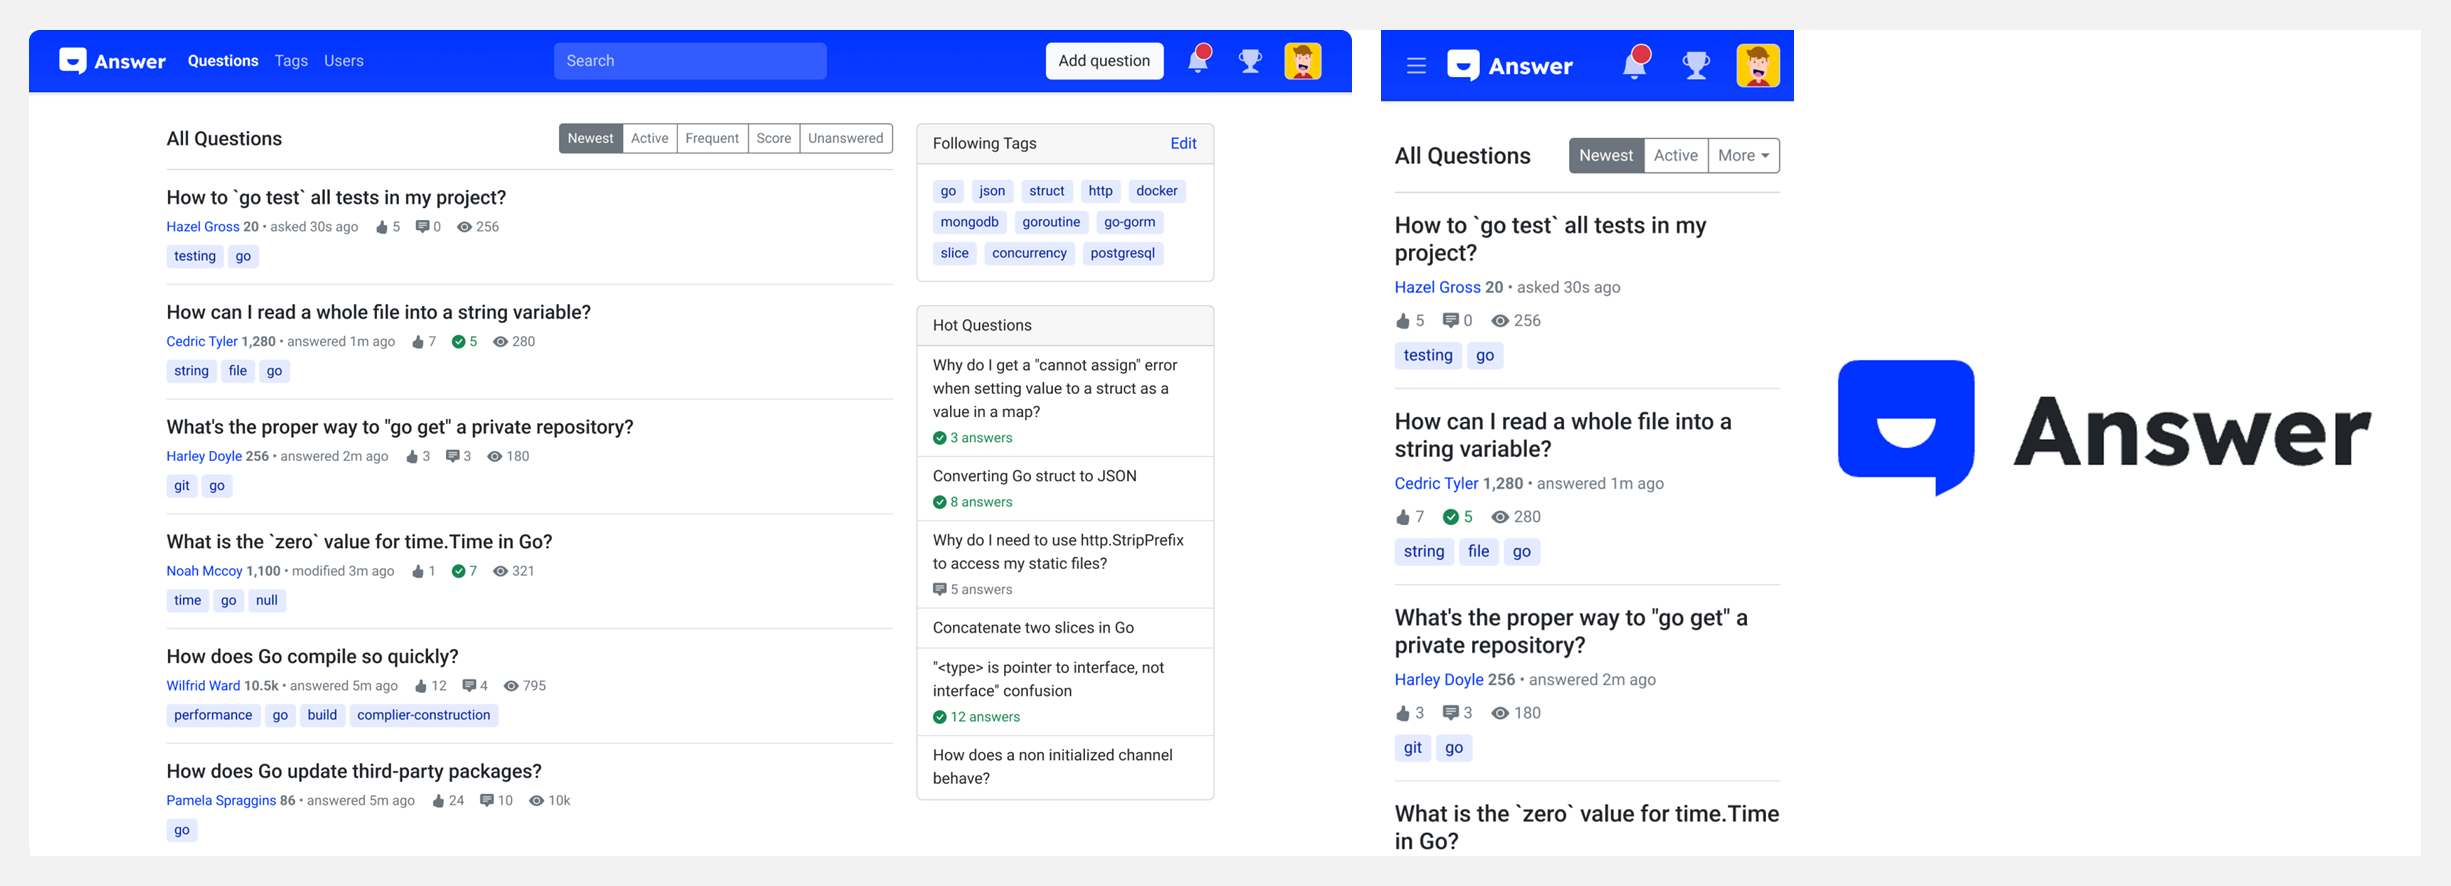Click 'concurrency' following tag
2451x886 pixels.
[x=1029, y=253]
